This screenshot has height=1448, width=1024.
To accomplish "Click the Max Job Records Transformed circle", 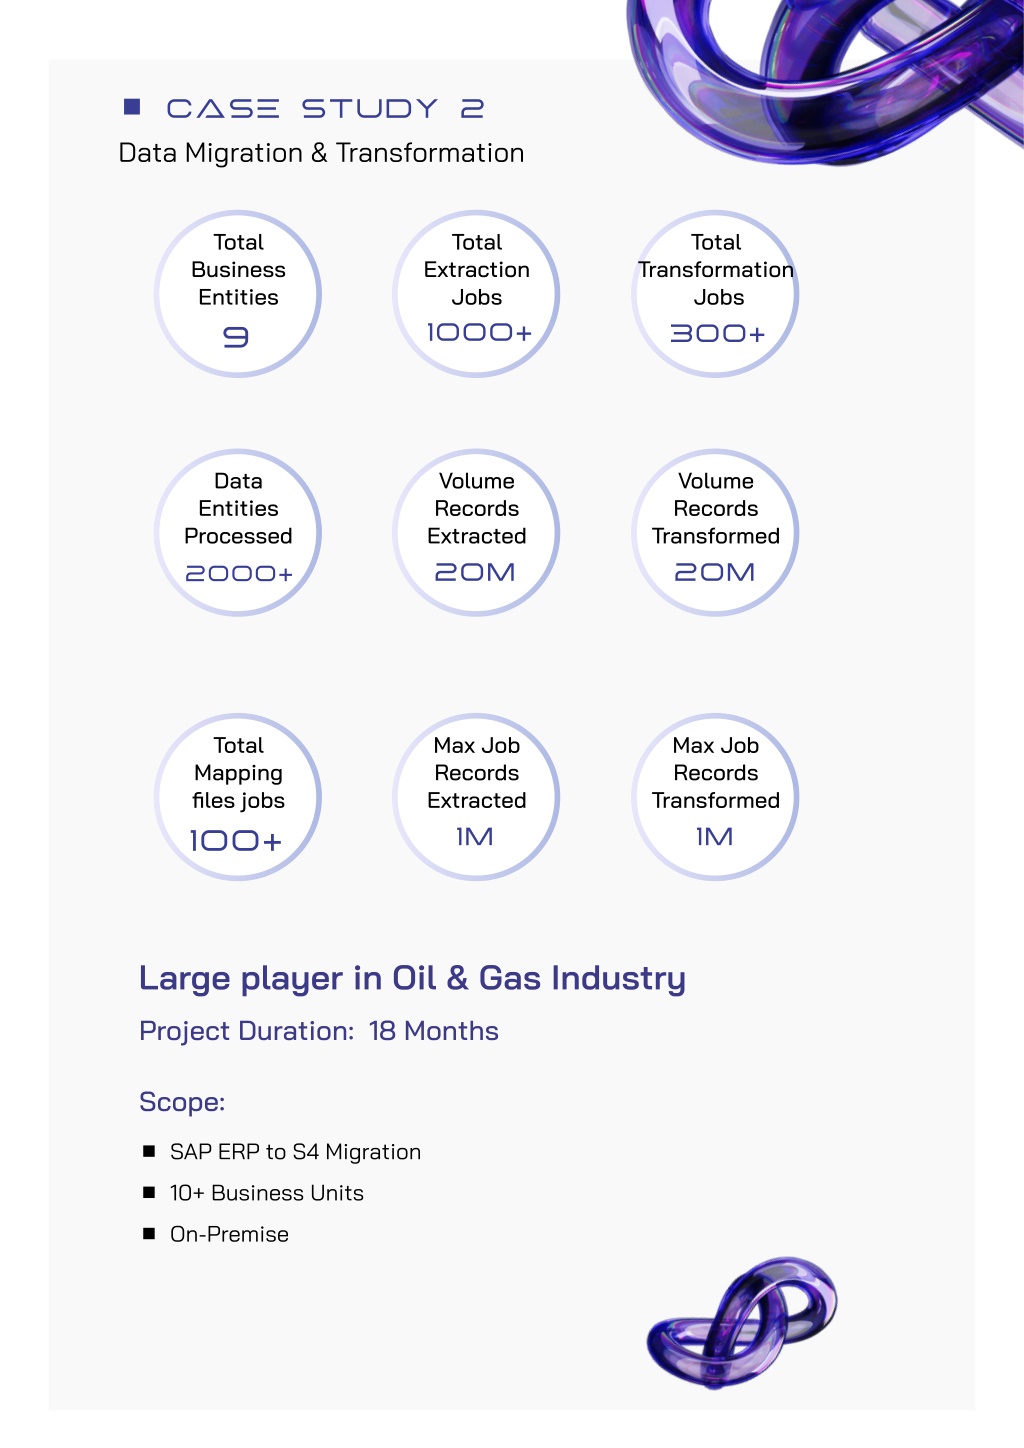I will point(715,797).
